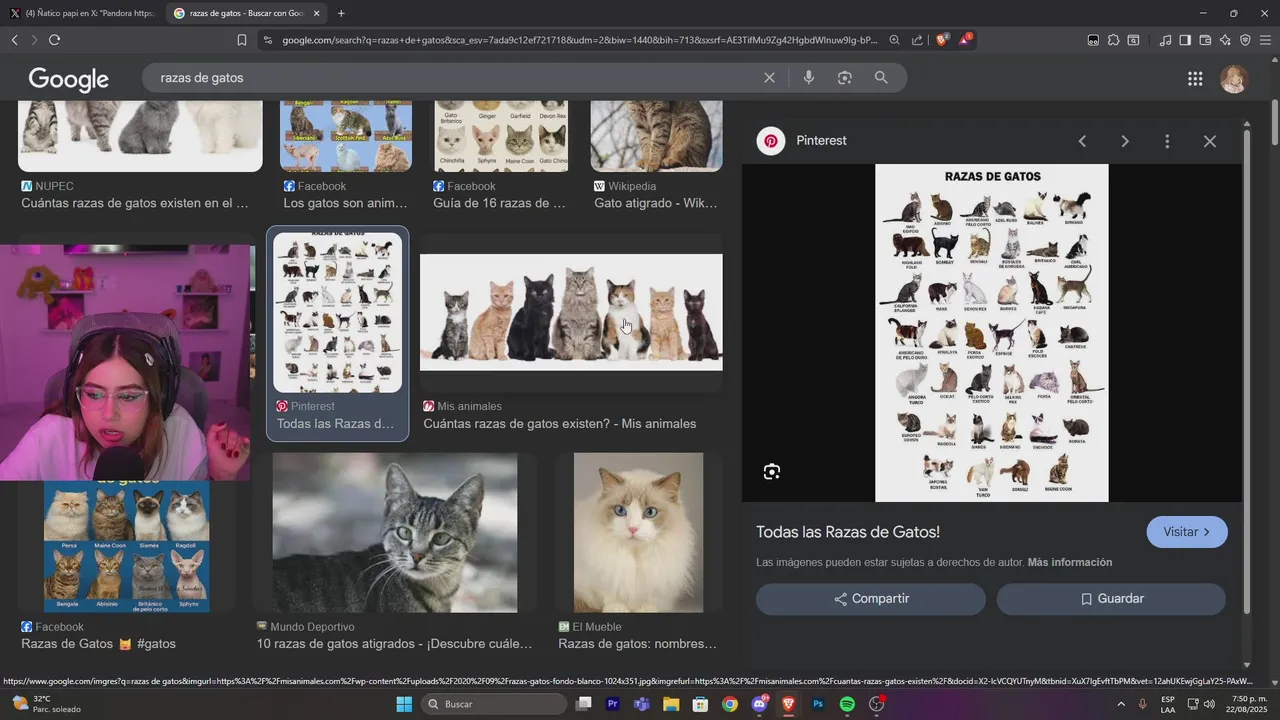Click the Visitar button
Screen dimensions: 1280x720
(x=1187, y=532)
